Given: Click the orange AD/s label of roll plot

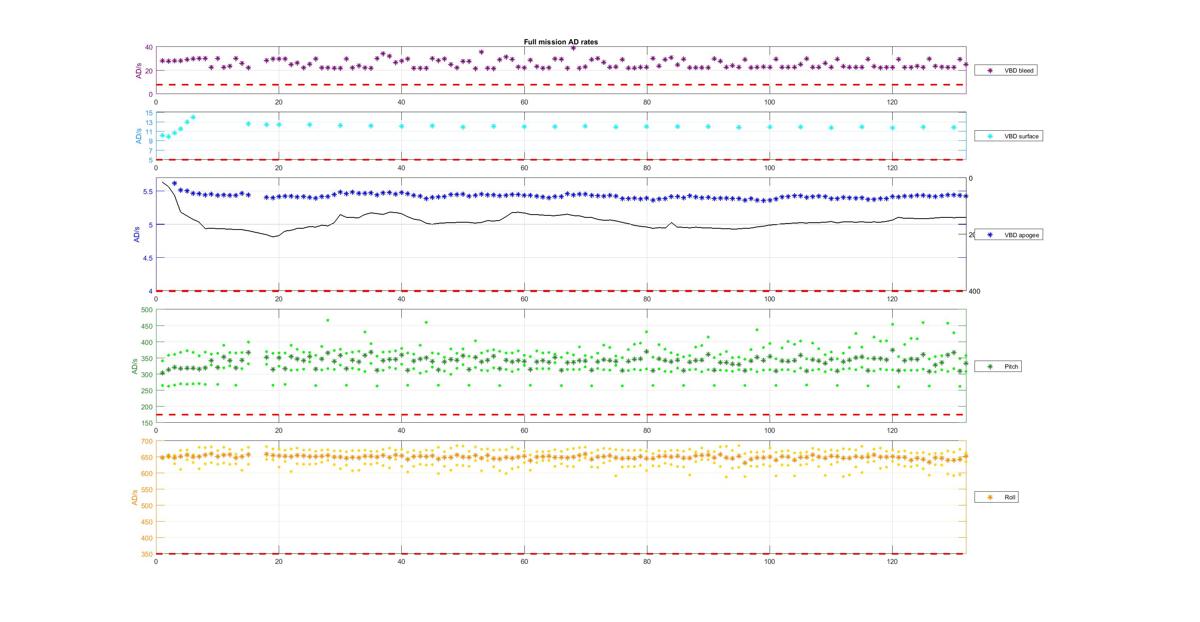Looking at the screenshot, I should 134,497.
